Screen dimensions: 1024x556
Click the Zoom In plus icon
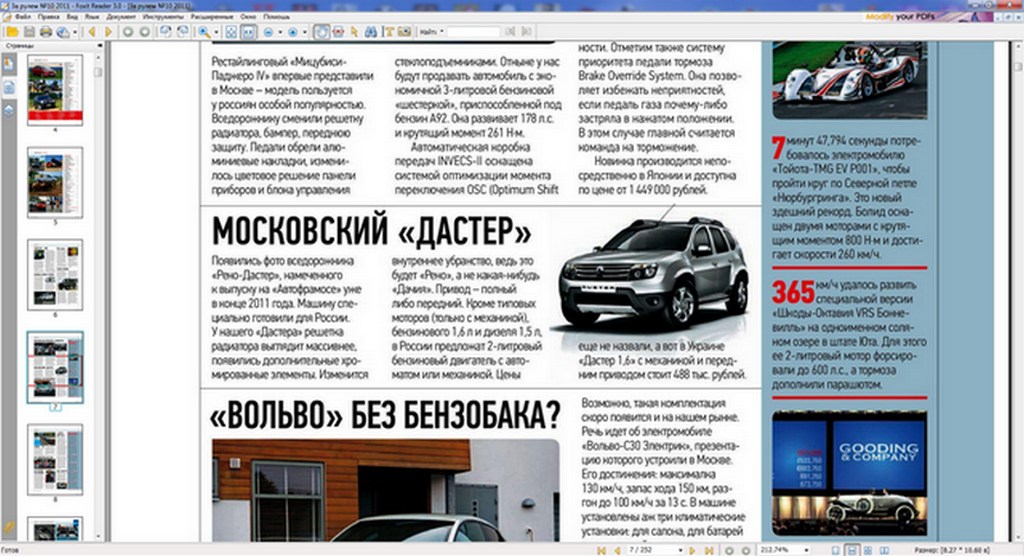(x=293, y=31)
